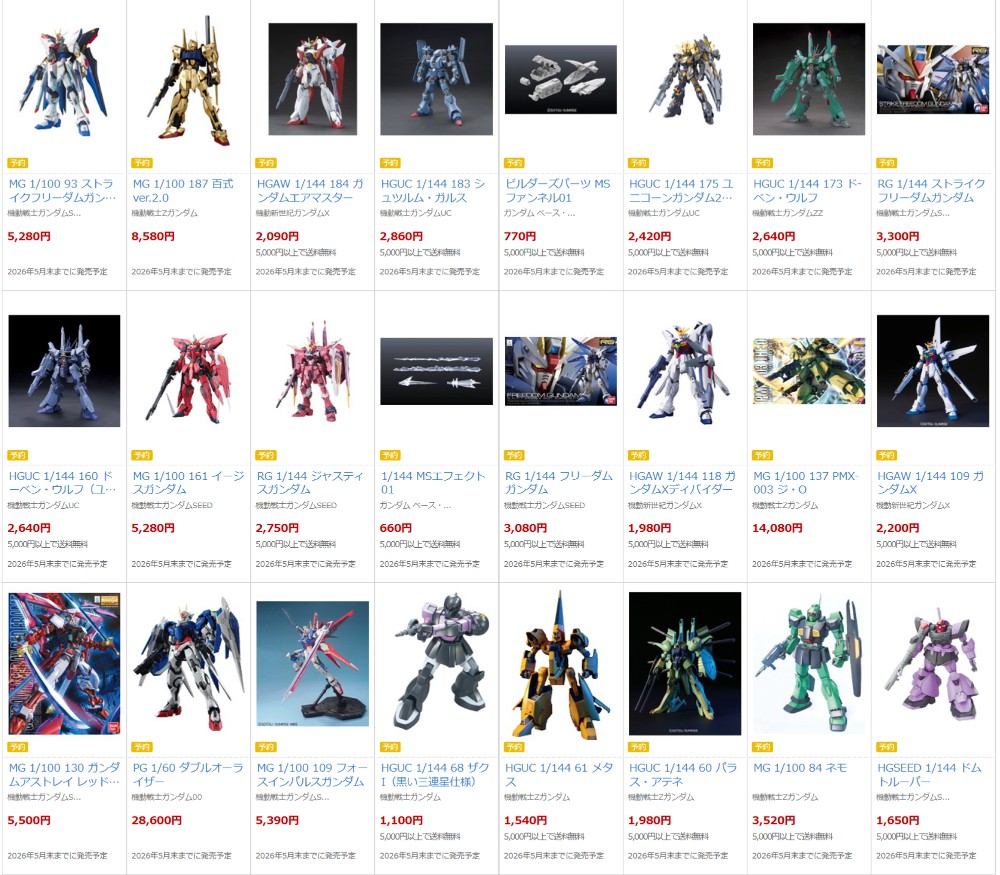Click the 予約 badge under MG ストライクフリーダム image
This screenshot has height=875, width=1000.
(x=17, y=163)
